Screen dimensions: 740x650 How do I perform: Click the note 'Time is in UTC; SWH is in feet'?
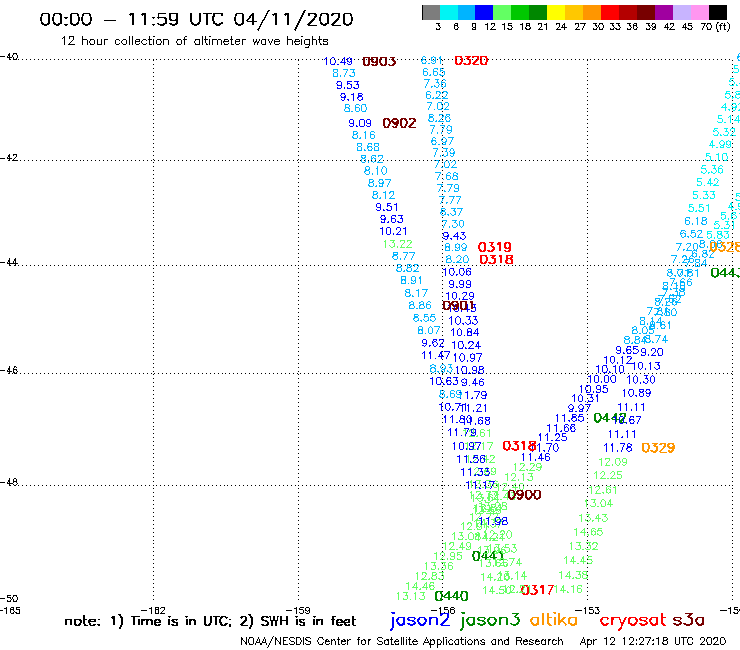click(x=210, y=621)
